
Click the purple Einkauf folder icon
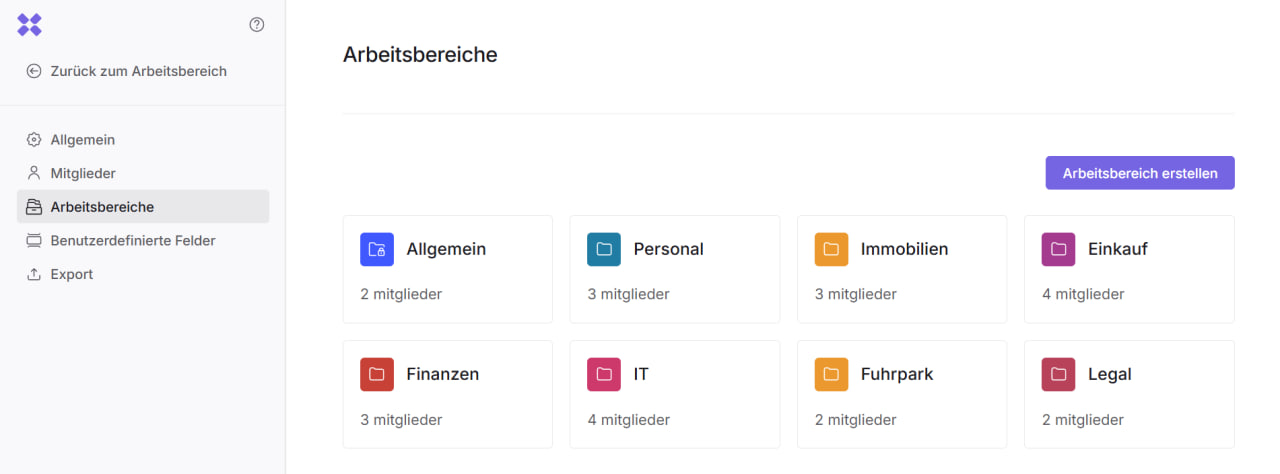click(x=1058, y=249)
